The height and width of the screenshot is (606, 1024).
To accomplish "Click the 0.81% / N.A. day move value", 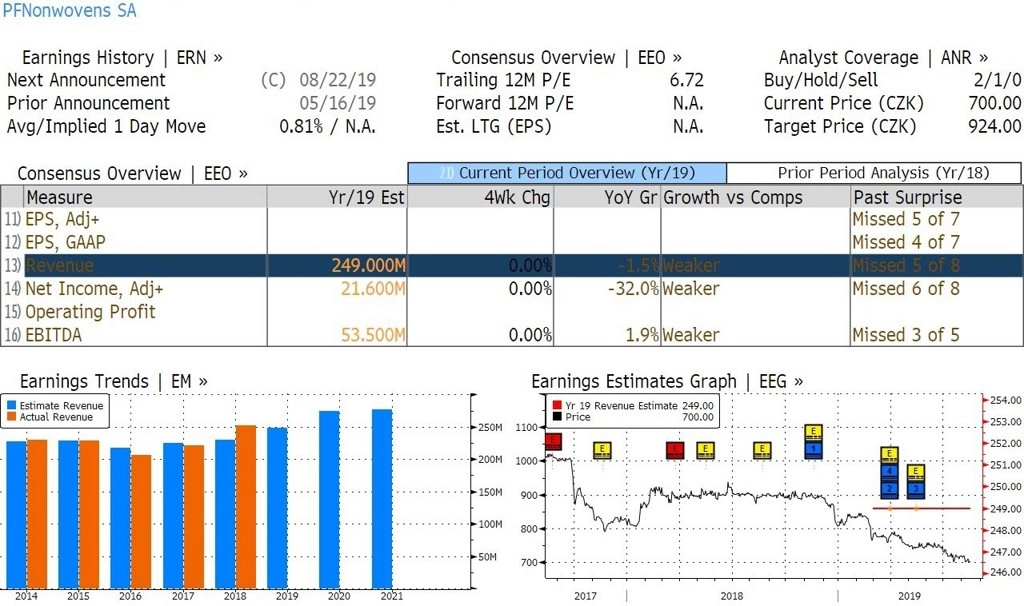I will coord(327,126).
